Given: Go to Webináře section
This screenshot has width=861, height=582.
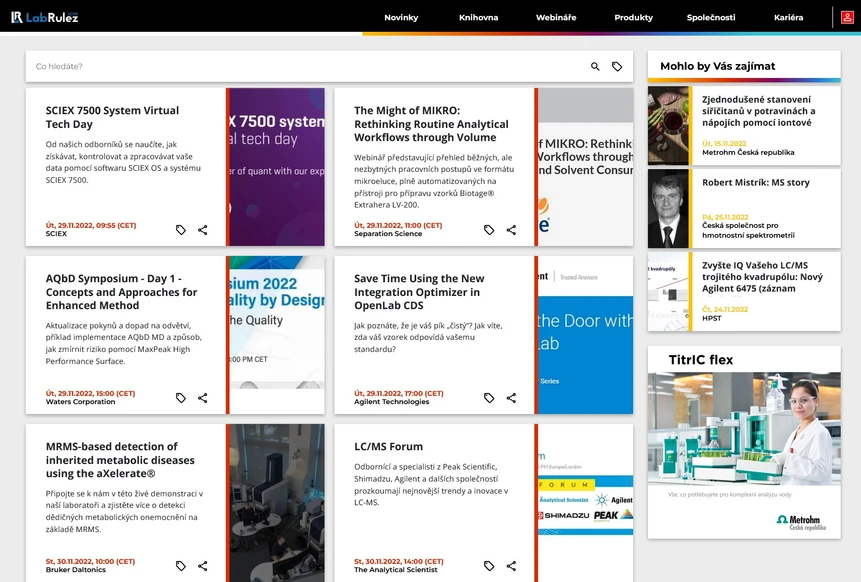Looking at the screenshot, I should [556, 18].
